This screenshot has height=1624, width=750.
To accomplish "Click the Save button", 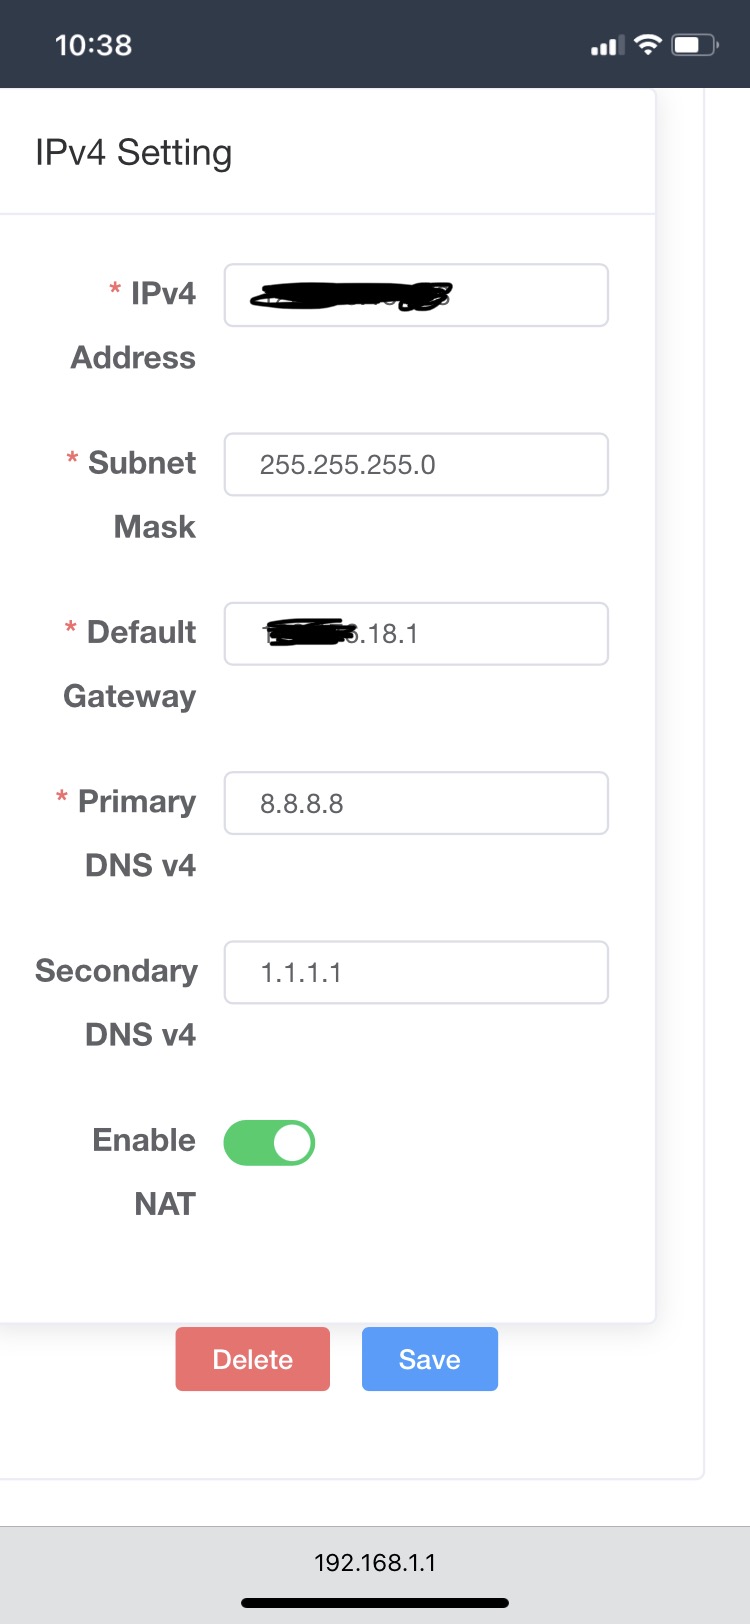I will (x=430, y=1359).
